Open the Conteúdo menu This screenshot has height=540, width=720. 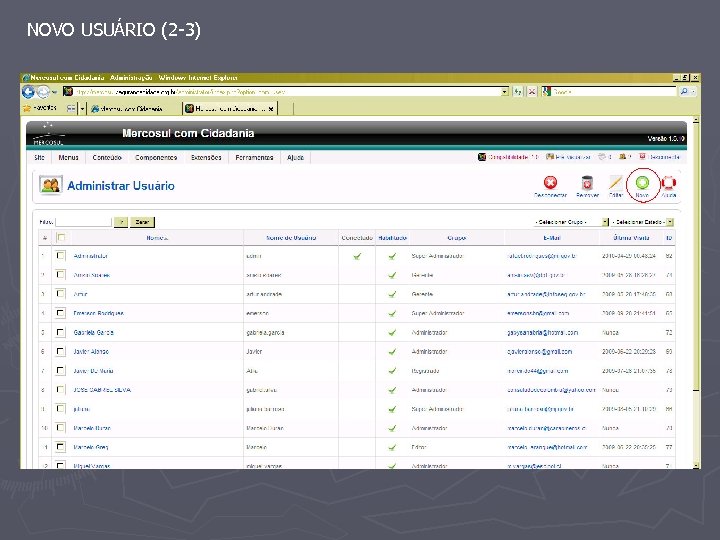[x=107, y=158]
